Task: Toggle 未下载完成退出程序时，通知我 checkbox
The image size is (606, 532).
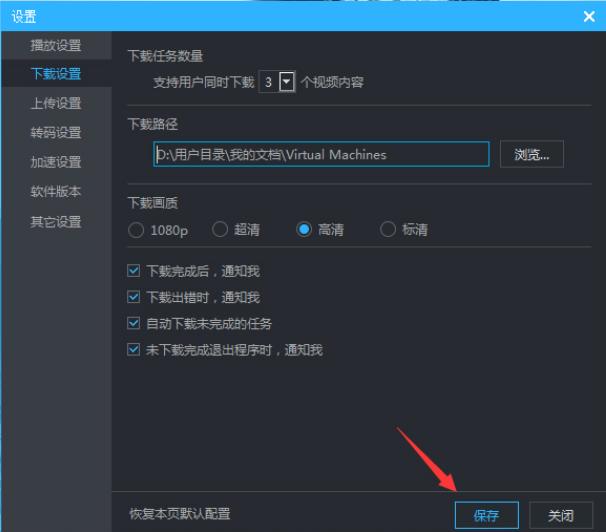Action: (134, 350)
